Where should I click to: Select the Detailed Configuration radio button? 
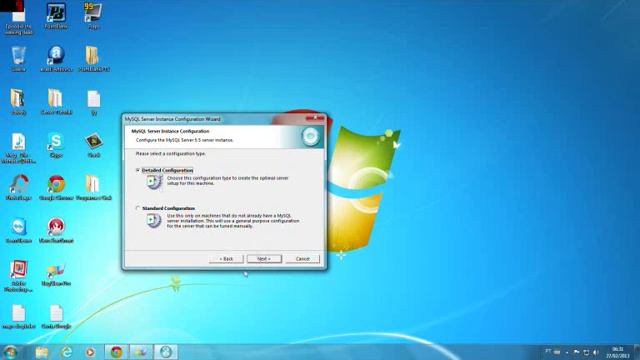[x=138, y=170]
